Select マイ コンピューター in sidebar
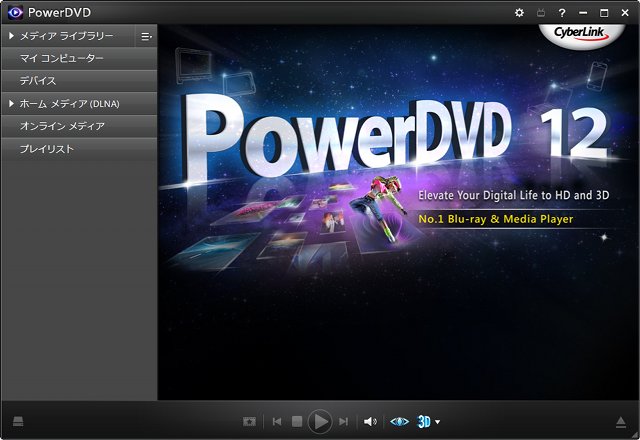 click(x=79, y=58)
